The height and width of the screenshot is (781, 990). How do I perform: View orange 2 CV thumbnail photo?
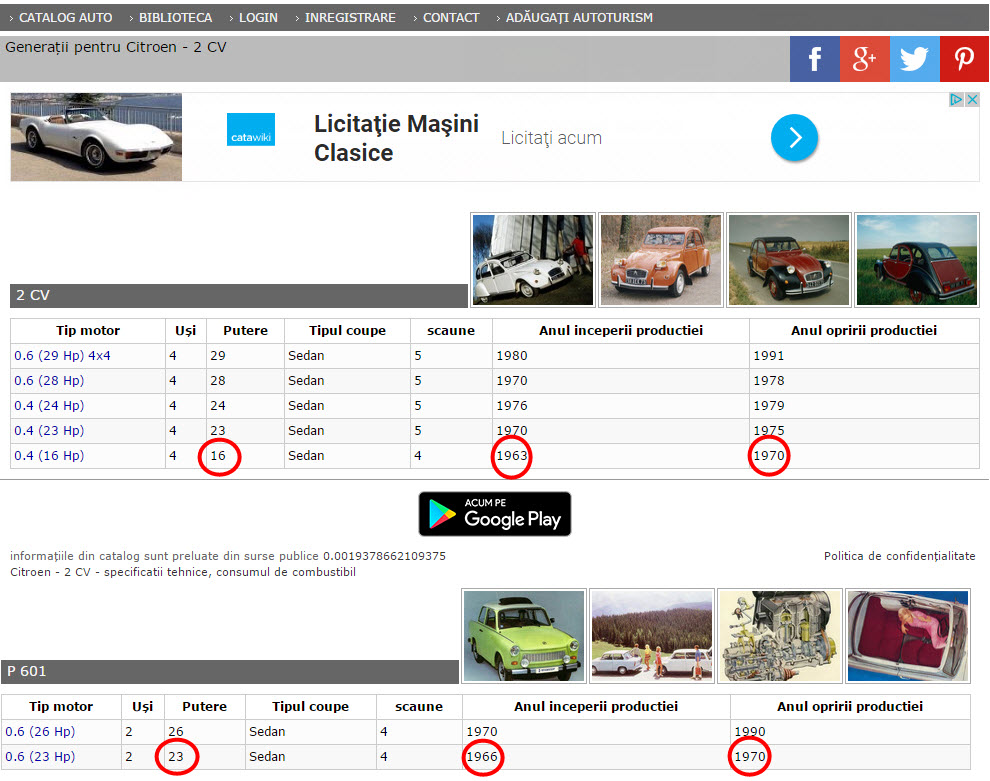[x=661, y=260]
